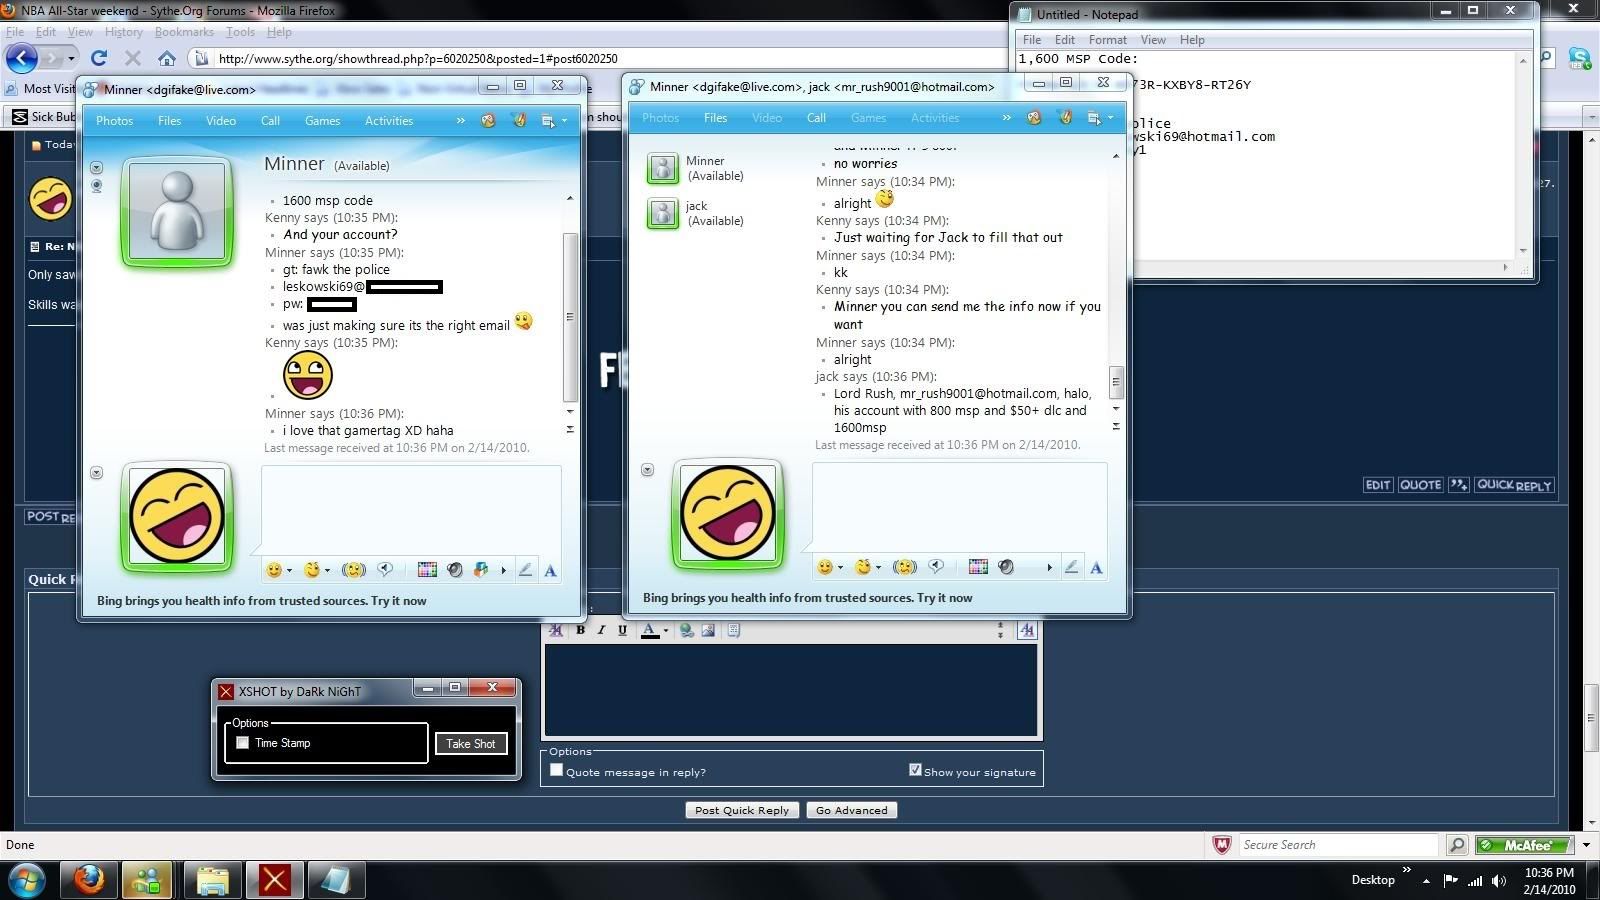Expand more toolbar items in Minner chat
Image resolution: width=1600 pixels, height=900 pixels.
[460, 120]
